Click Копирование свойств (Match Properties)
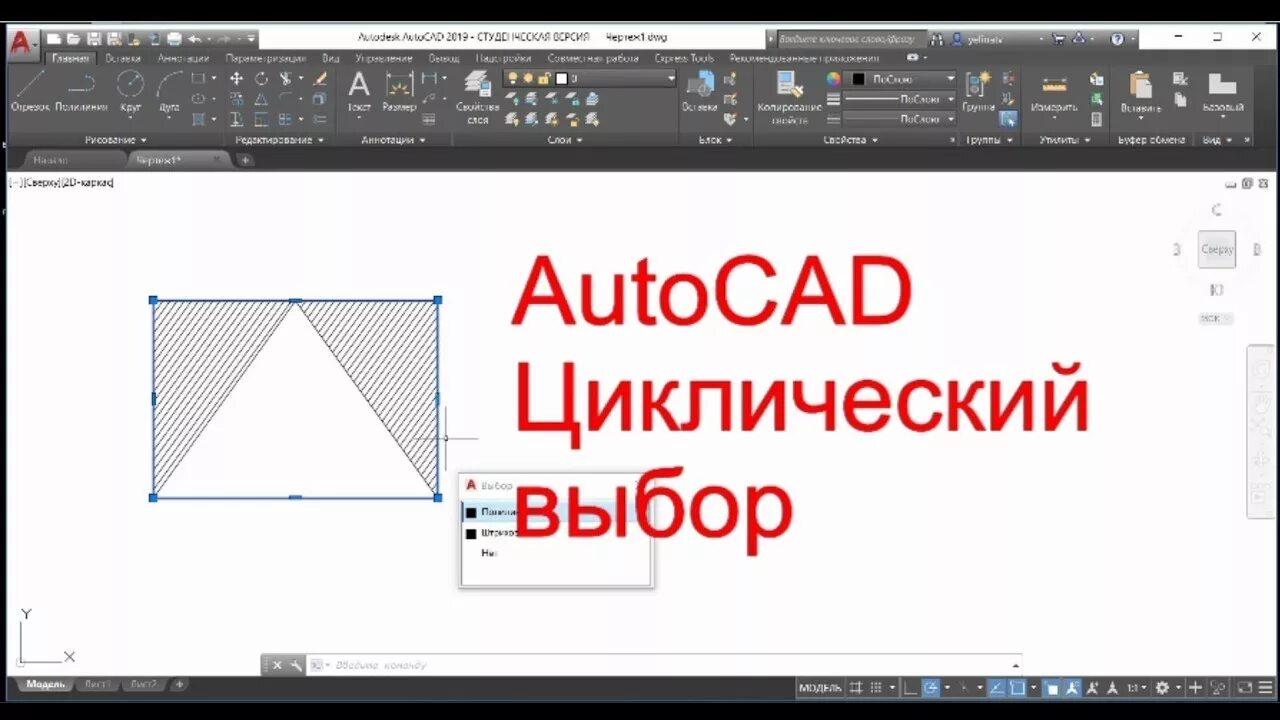 click(x=789, y=96)
